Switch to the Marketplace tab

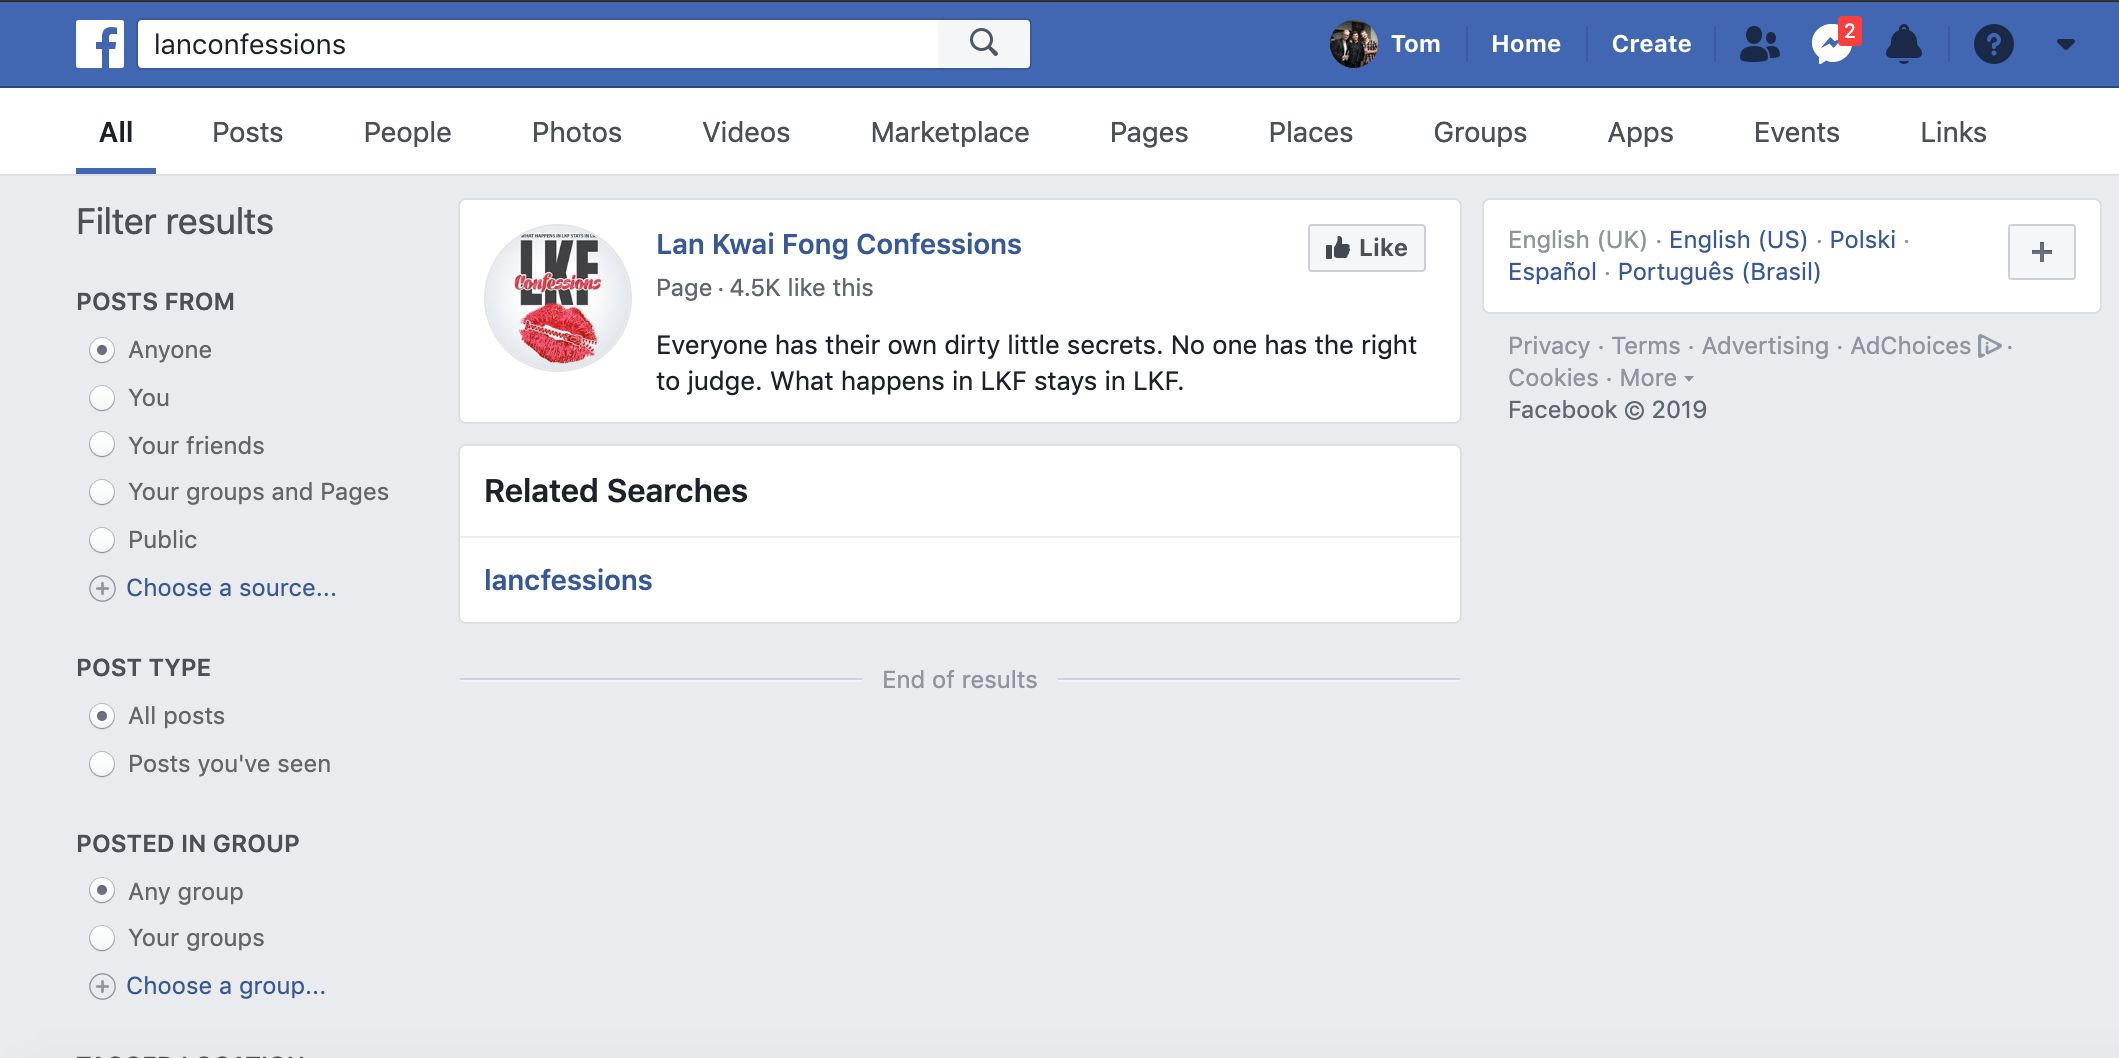(x=949, y=132)
